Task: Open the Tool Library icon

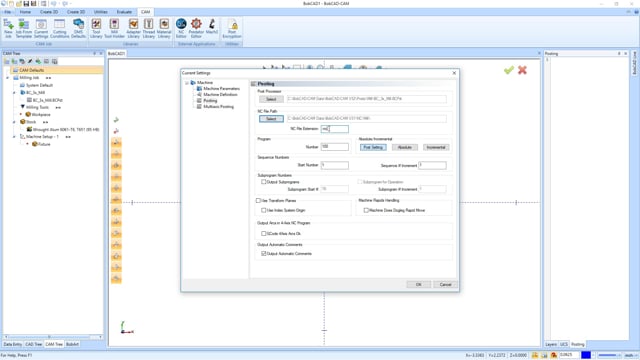Action: tap(96, 29)
